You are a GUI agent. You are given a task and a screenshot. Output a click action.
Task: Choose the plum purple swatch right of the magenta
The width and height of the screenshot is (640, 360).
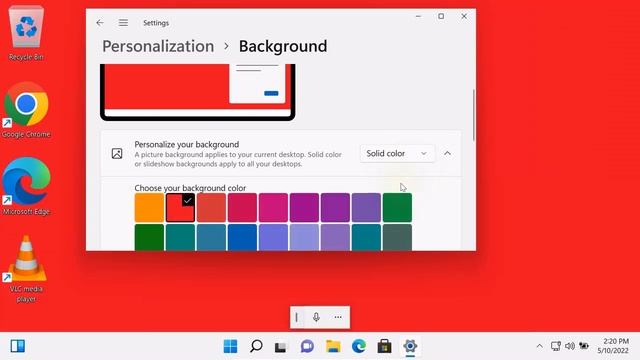tap(304, 208)
